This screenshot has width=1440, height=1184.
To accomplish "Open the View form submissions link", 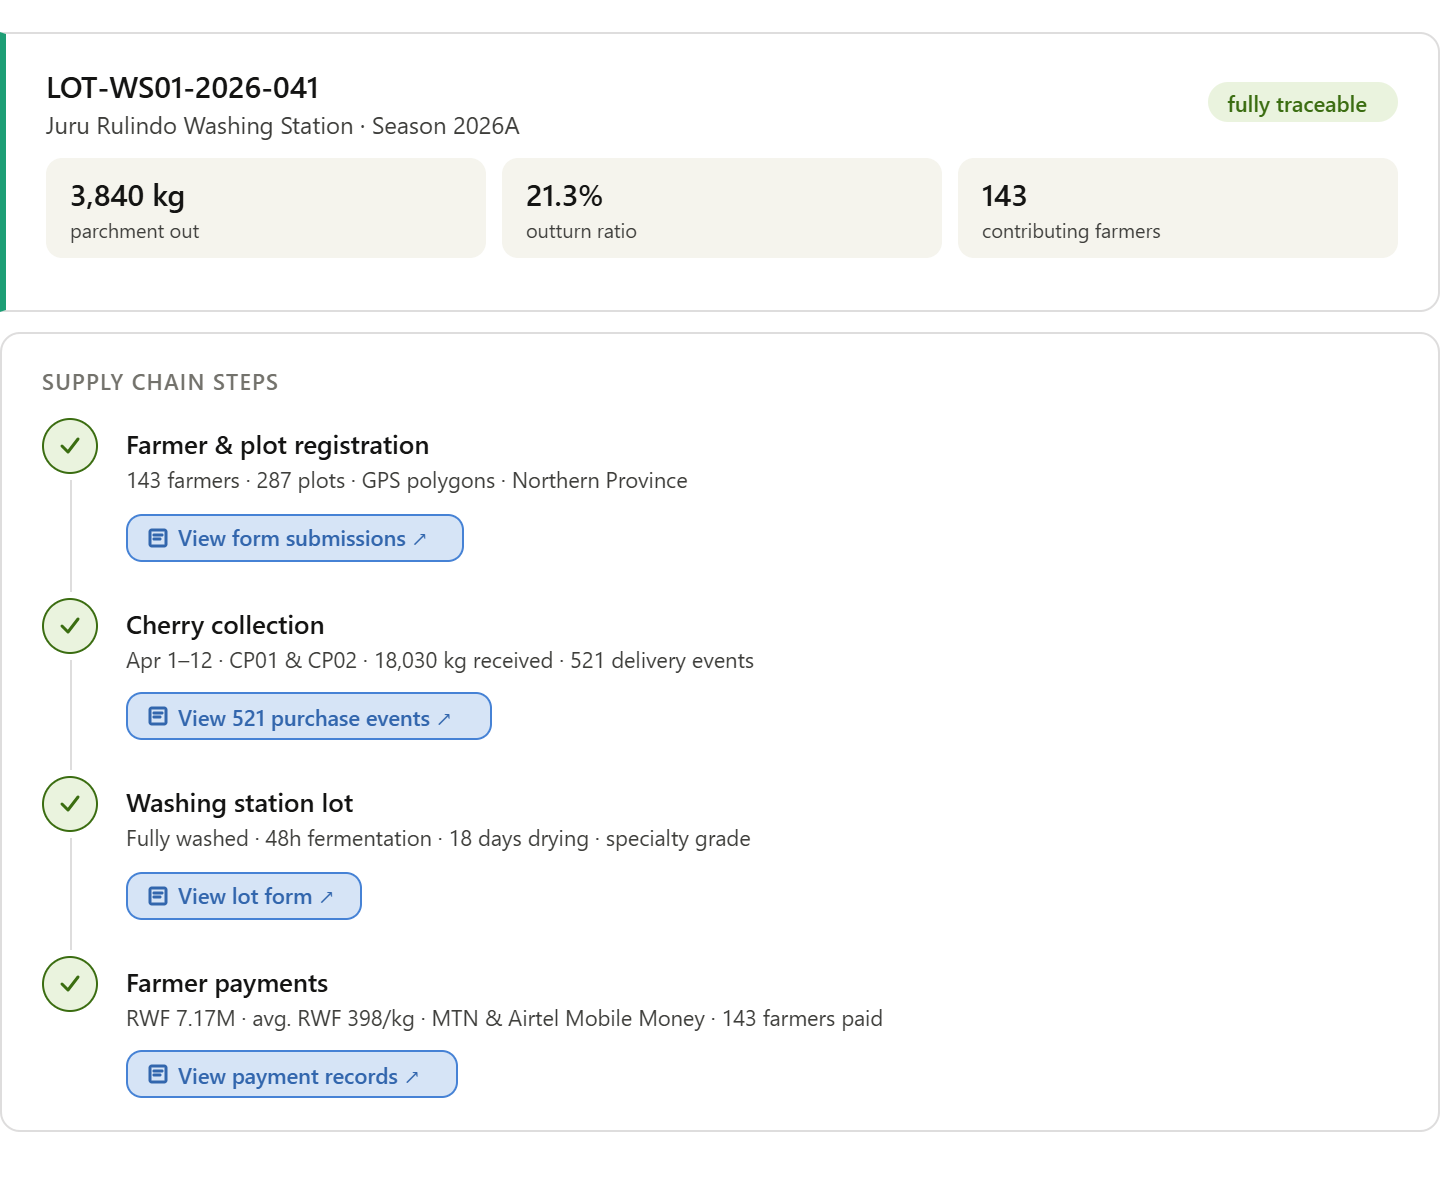I will coord(294,538).
